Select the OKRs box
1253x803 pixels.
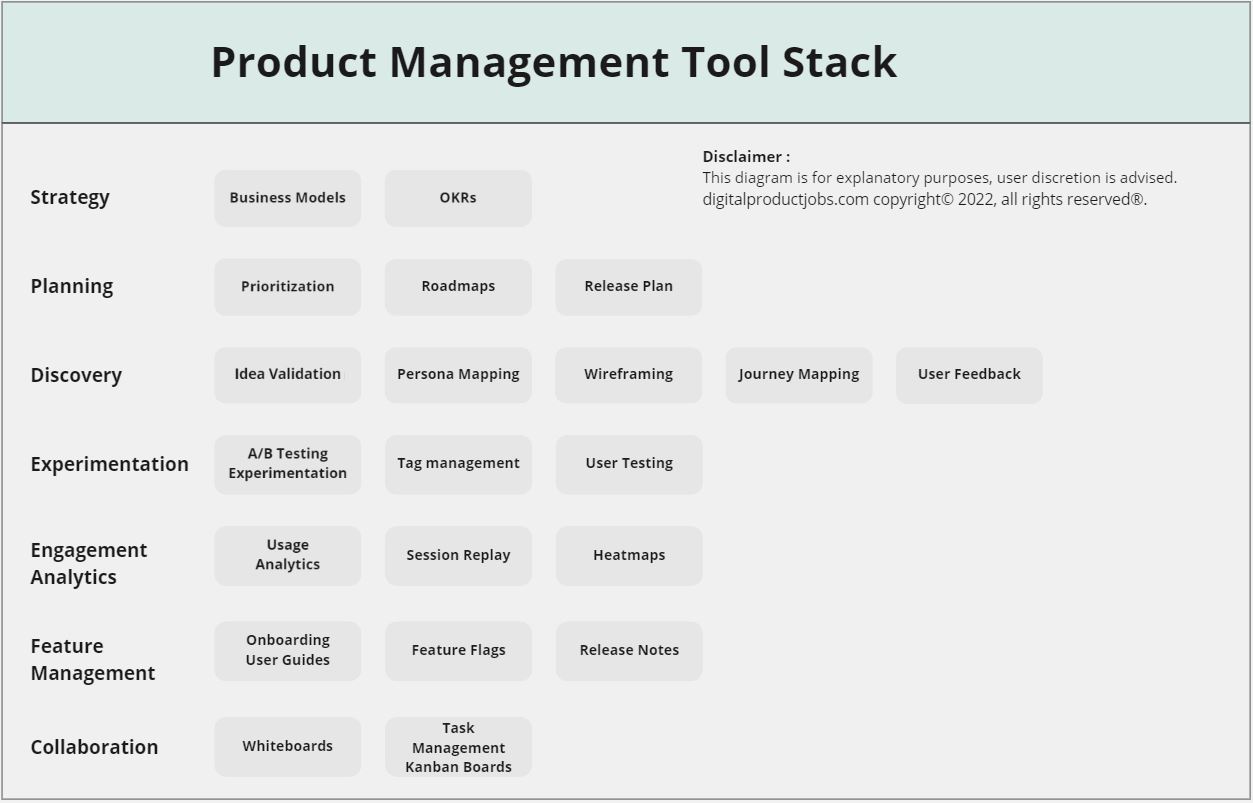458,198
